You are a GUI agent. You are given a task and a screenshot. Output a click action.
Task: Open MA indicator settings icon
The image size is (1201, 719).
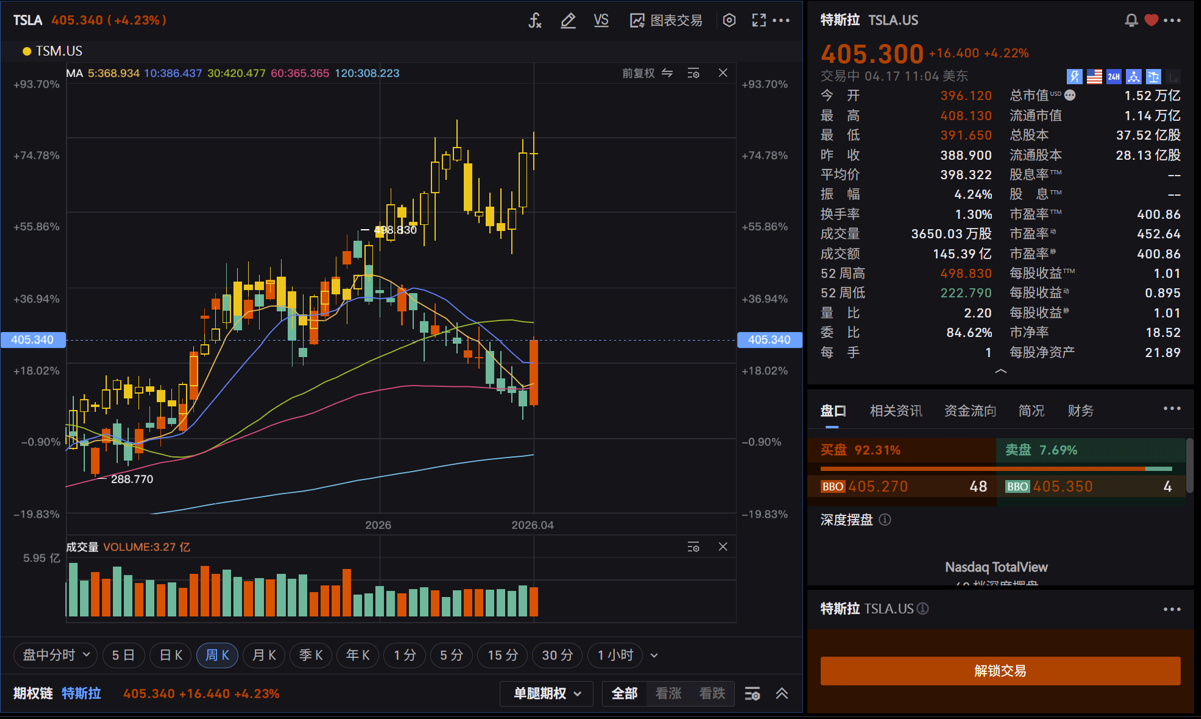pos(693,73)
